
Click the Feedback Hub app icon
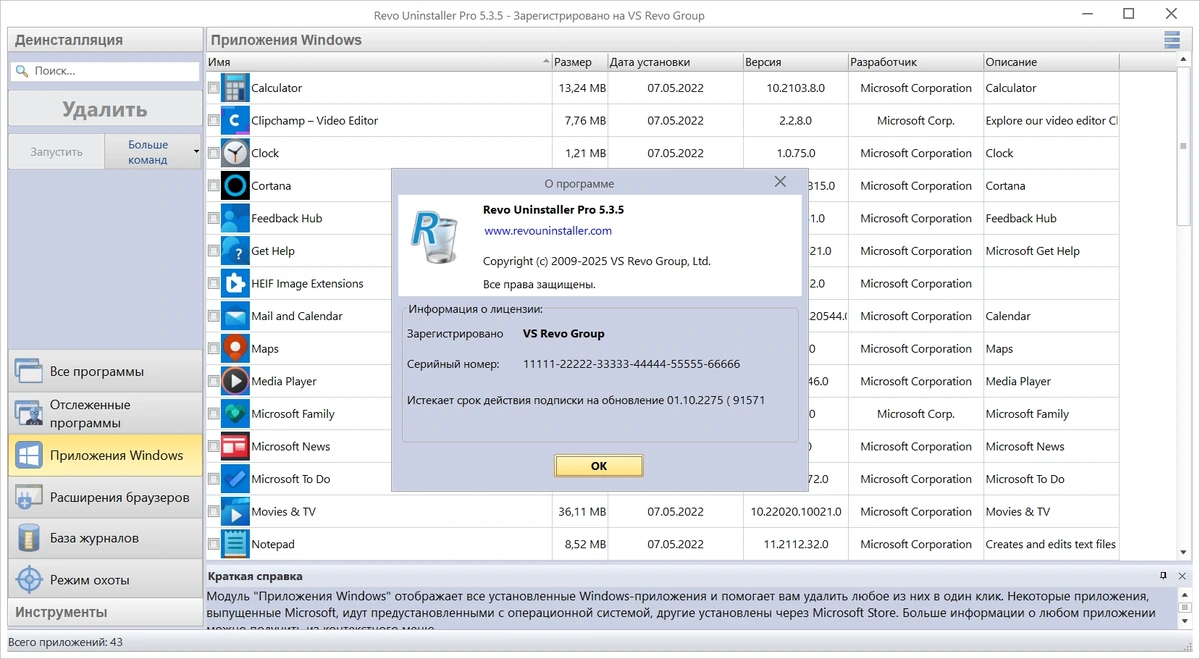[x=235, y=218]
